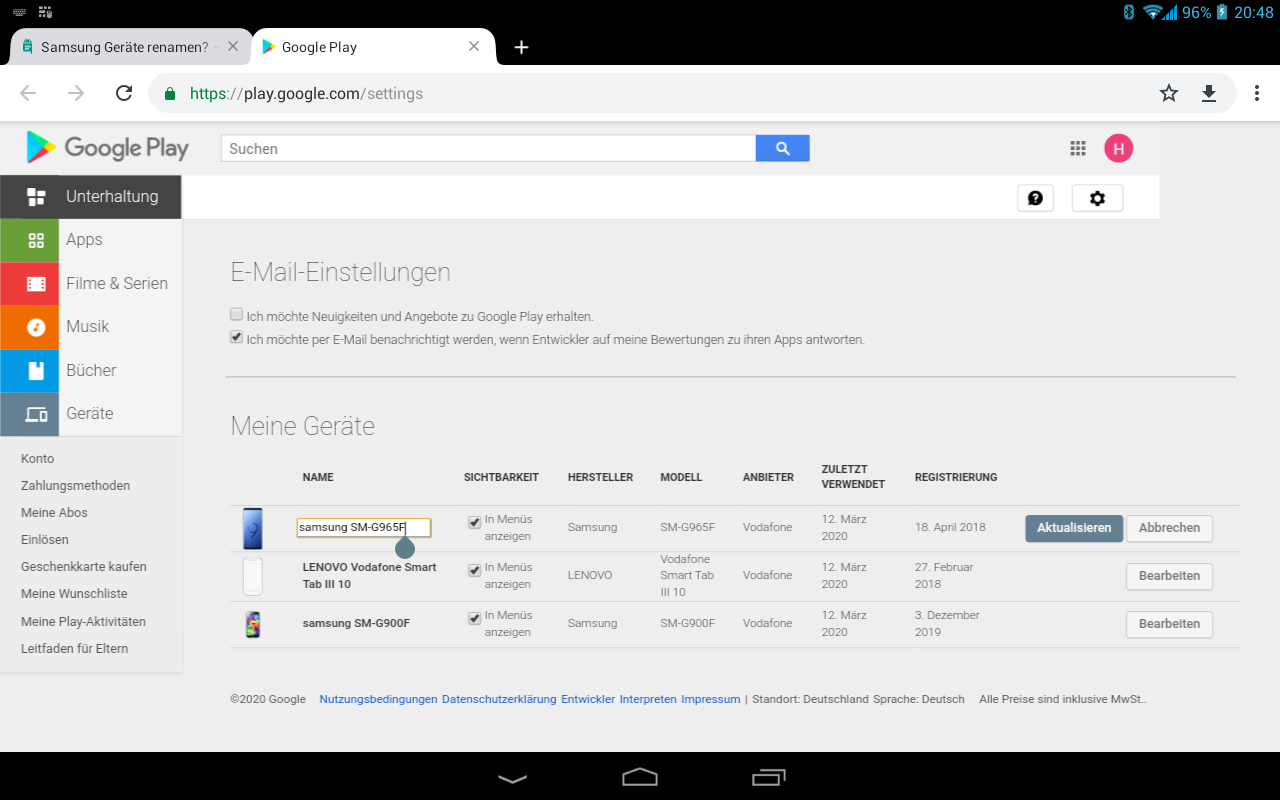Click the Suchen search field

[488, 148]
